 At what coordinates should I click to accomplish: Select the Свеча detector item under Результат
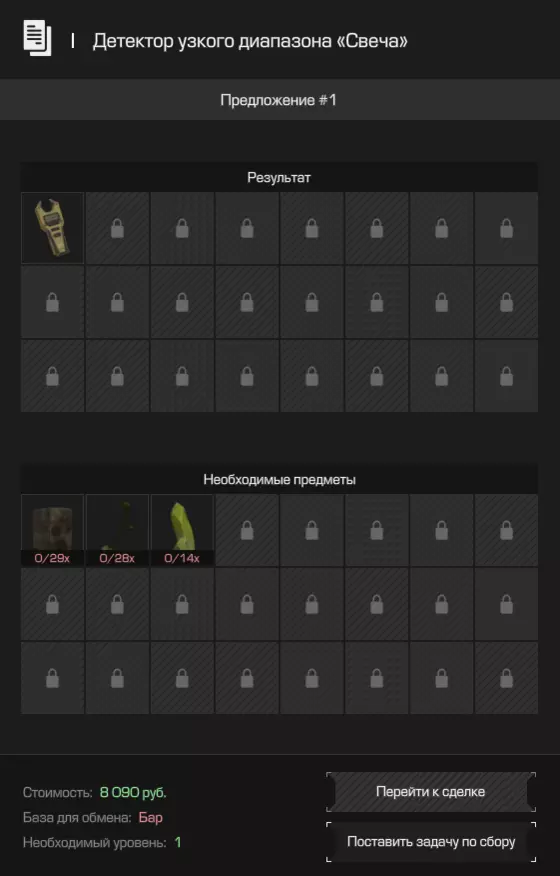[53, 228]
